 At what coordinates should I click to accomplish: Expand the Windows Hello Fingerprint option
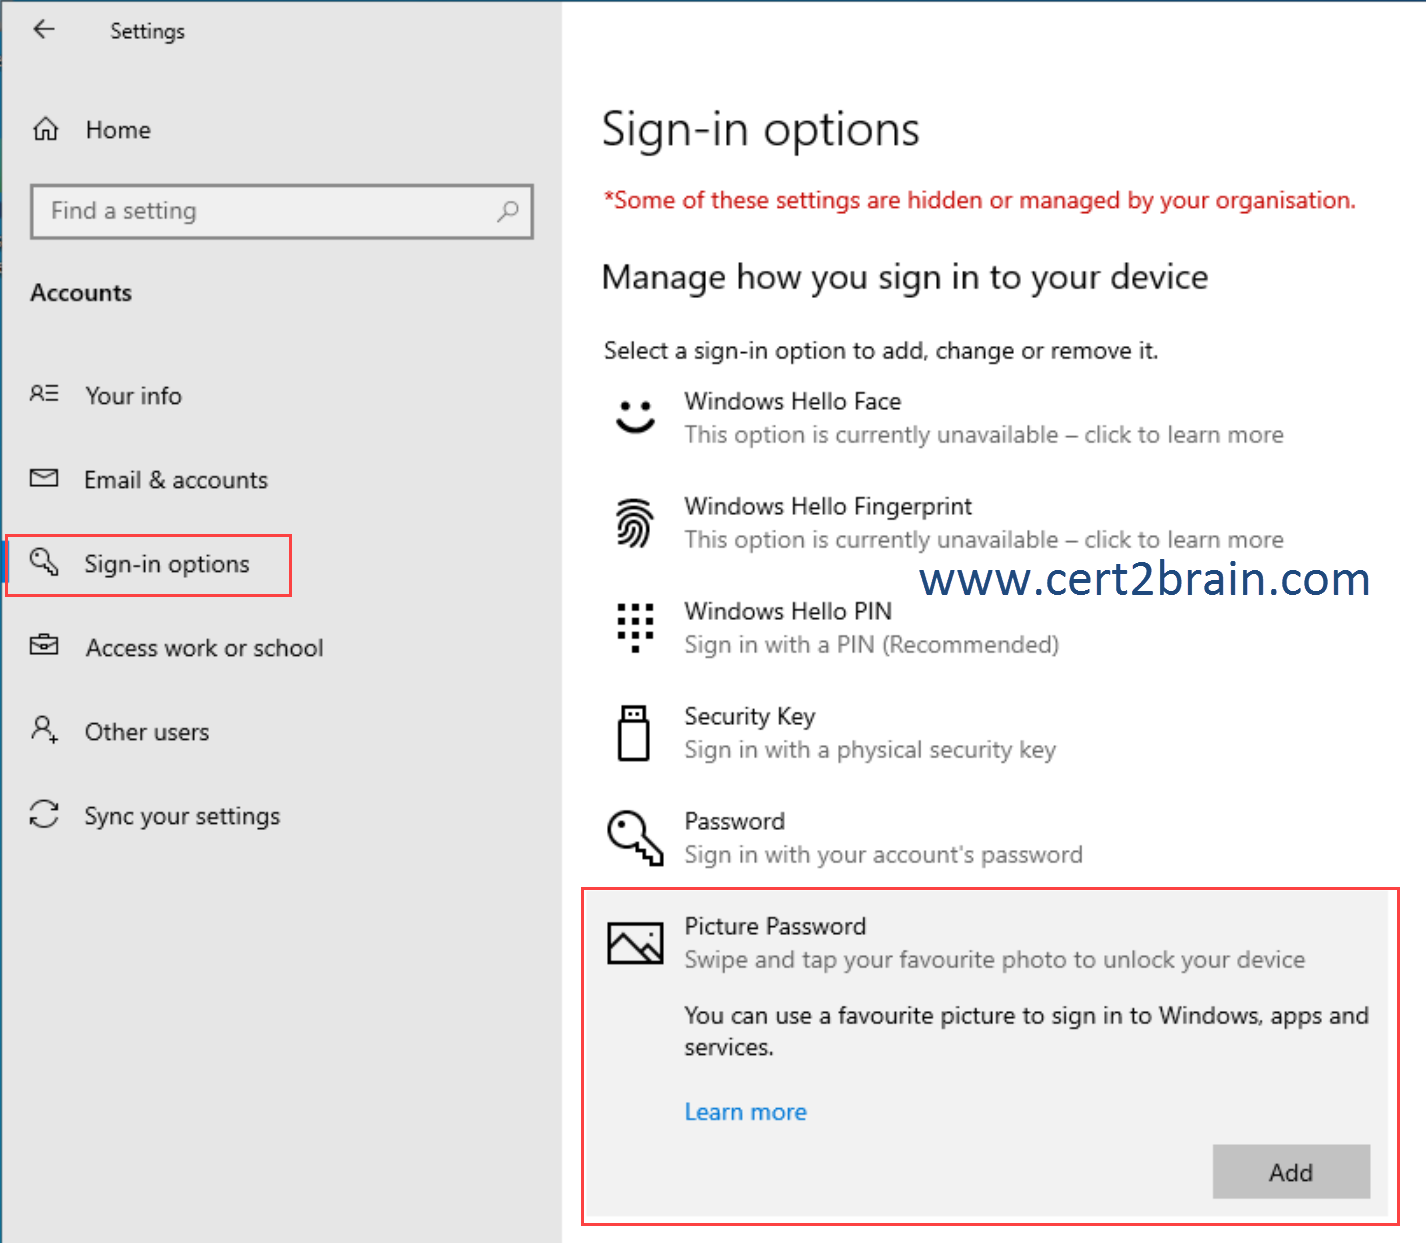pyautogui.click(x=990, y=523)
